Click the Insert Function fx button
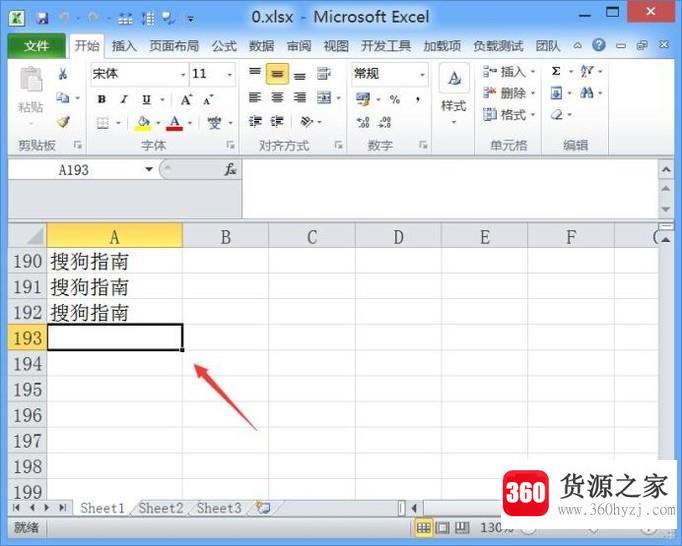The width and height of the screenshot is (682, 546). (x=230, y=169)
